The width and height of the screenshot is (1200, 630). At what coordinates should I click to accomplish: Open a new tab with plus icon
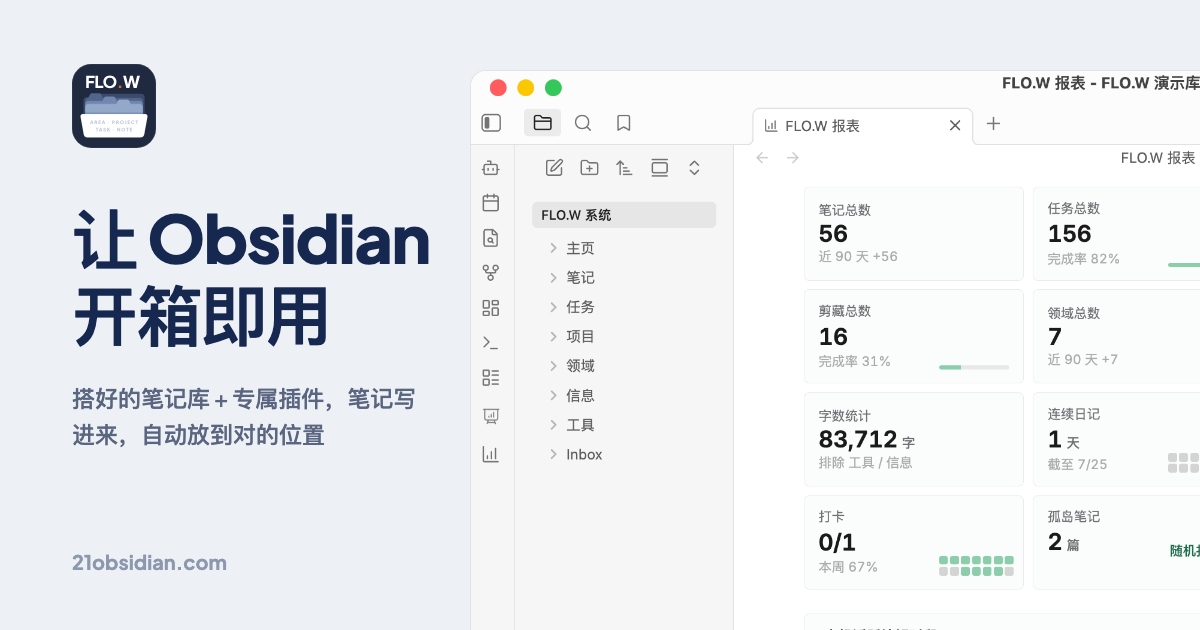[x=993, y=124]
